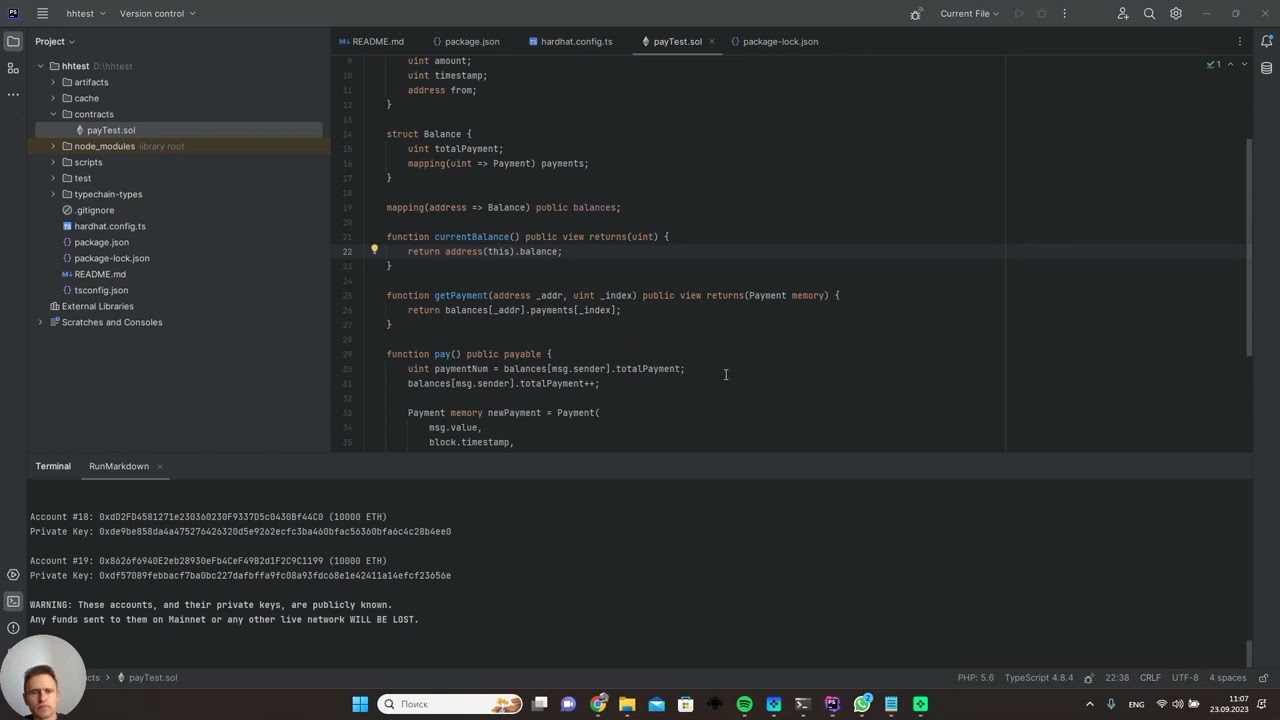This screenshot has width=1280, height=720.
Task: Switch to the README.md editor tab
Action: tap(371, 41)
